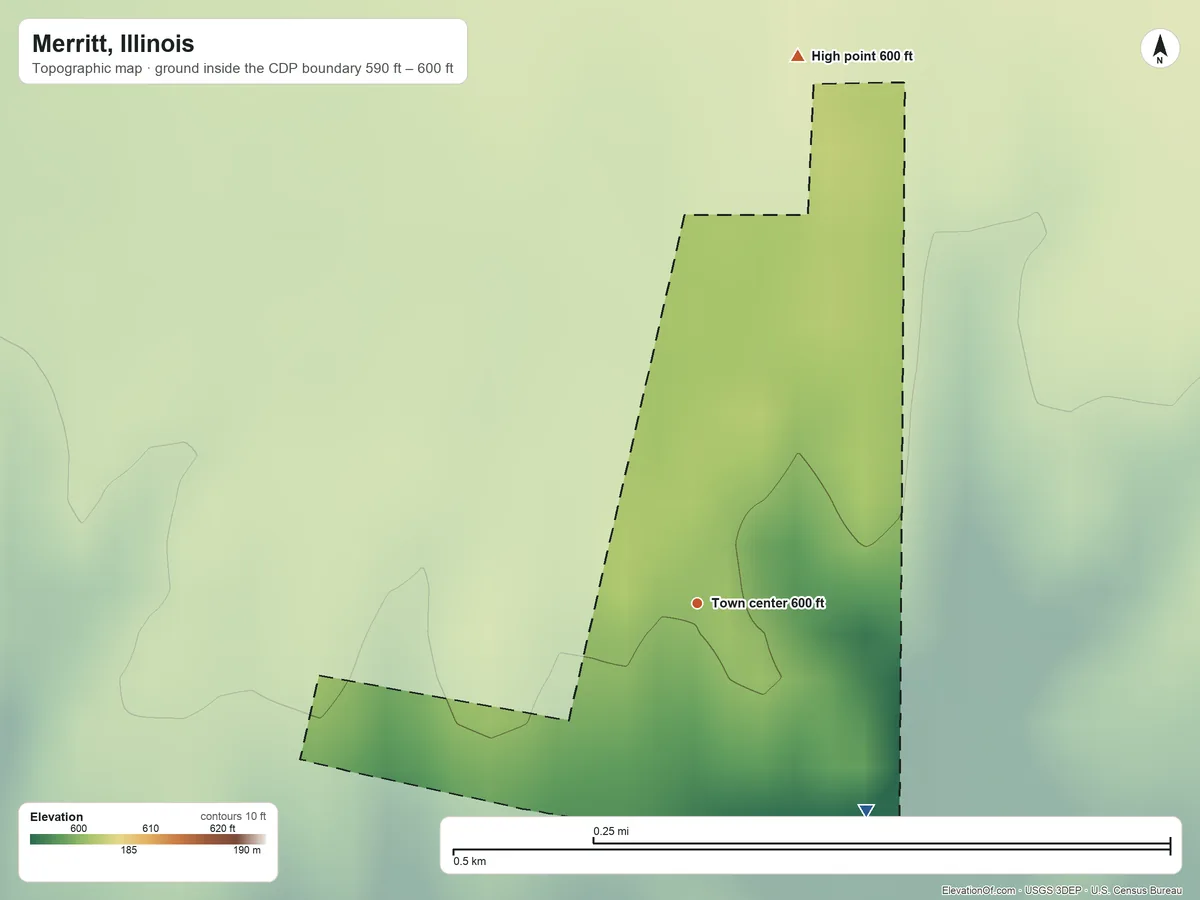Click the '190 m' legend value
Screen dimensions: 1200x900
248,850
